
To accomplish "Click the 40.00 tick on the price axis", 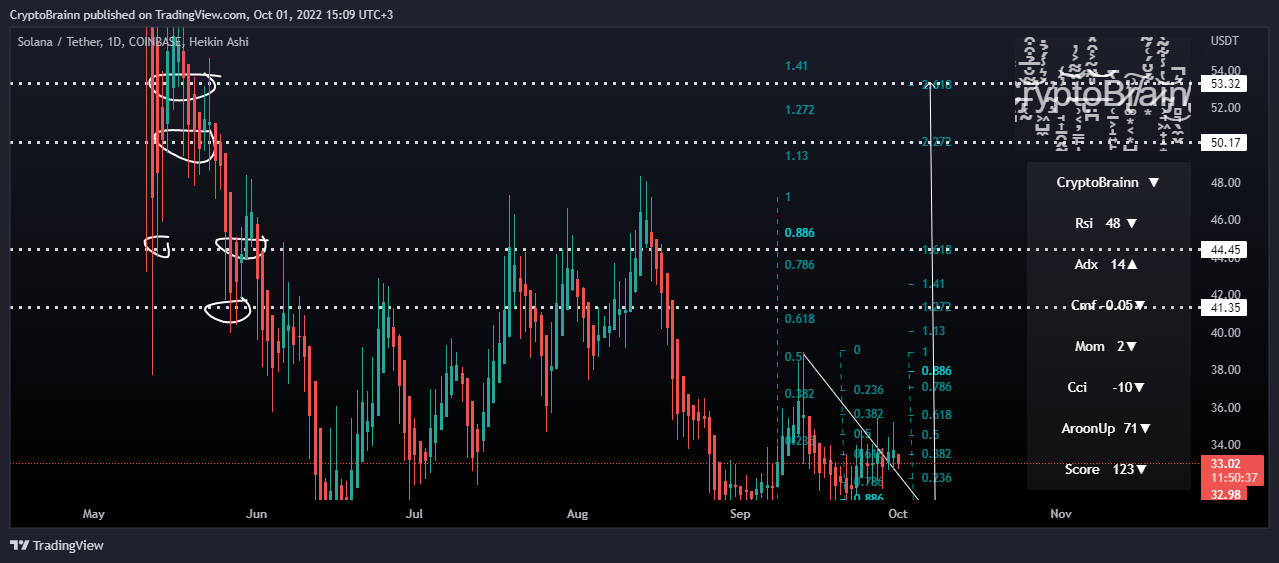I will 1224,333.
